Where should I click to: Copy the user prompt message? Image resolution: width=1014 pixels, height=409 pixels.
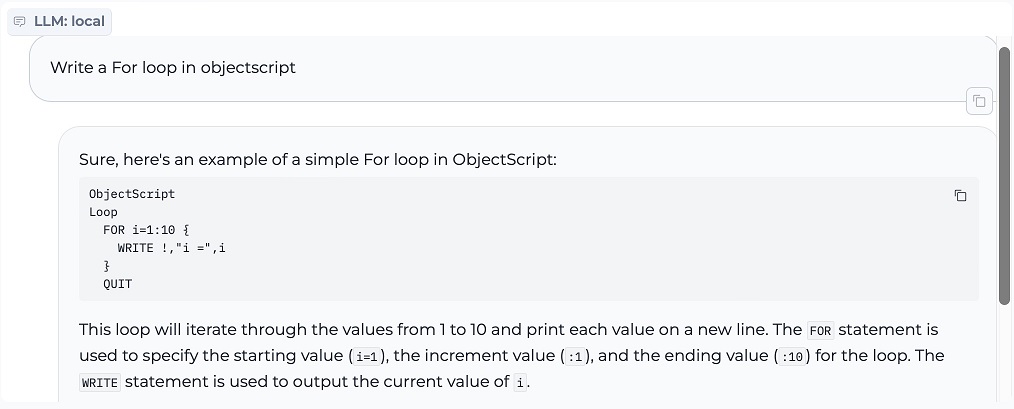pos(979,100)
